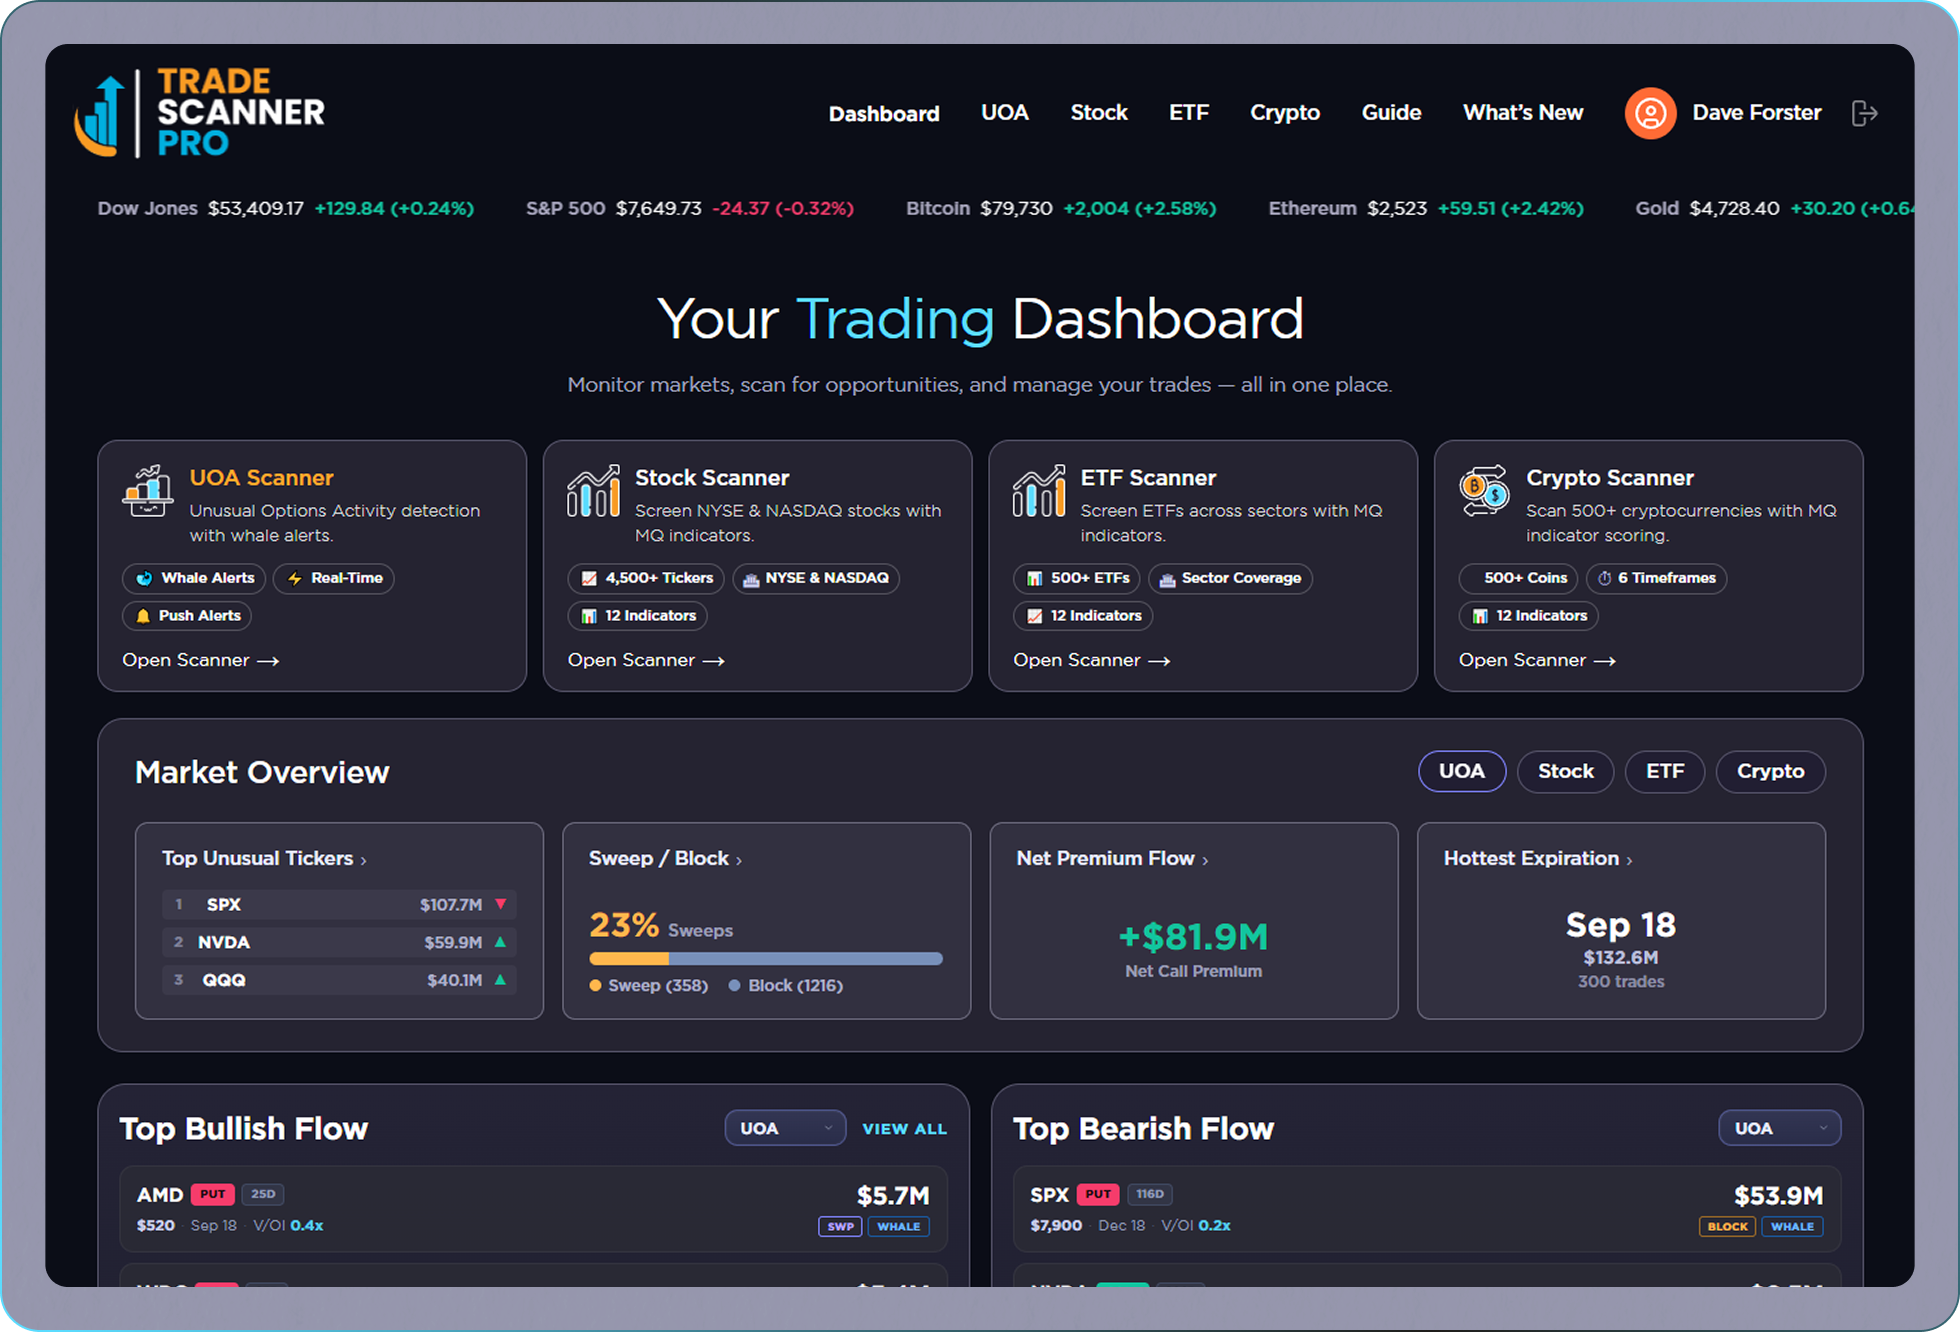The image size is (1960, 1332).
Task: Select Stock filter in Market Overview
Action: (1565, 771)
